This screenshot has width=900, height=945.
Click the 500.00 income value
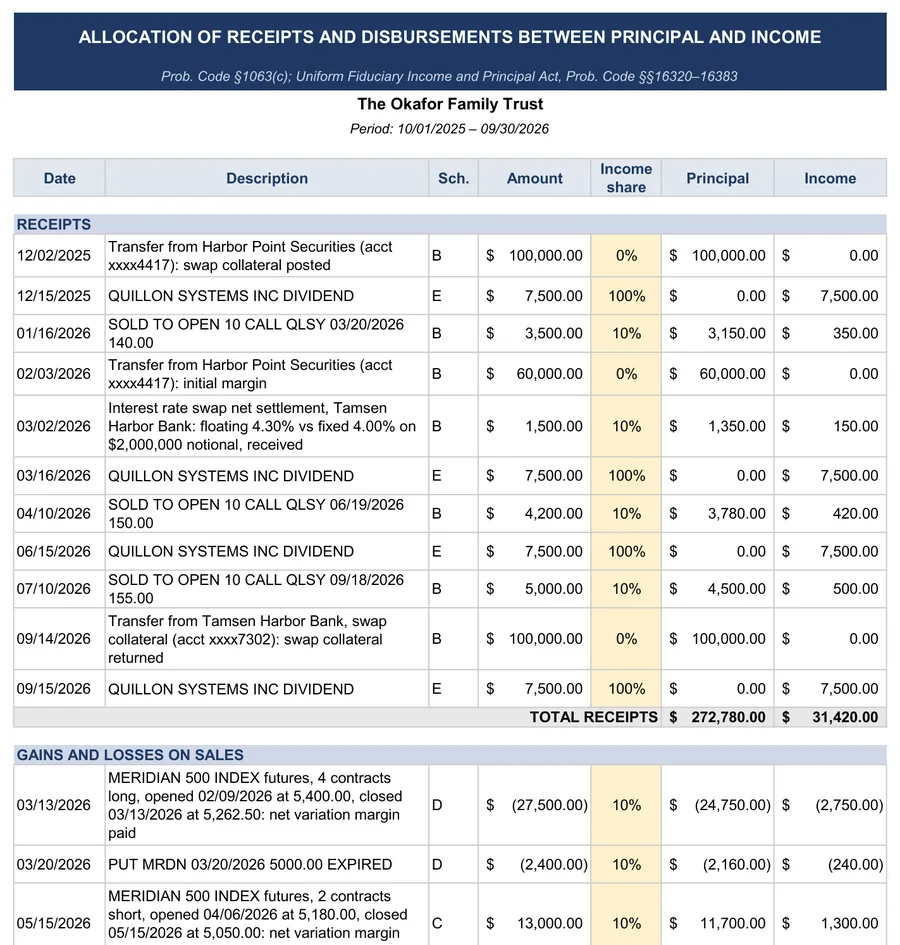[x=855, y=589]
